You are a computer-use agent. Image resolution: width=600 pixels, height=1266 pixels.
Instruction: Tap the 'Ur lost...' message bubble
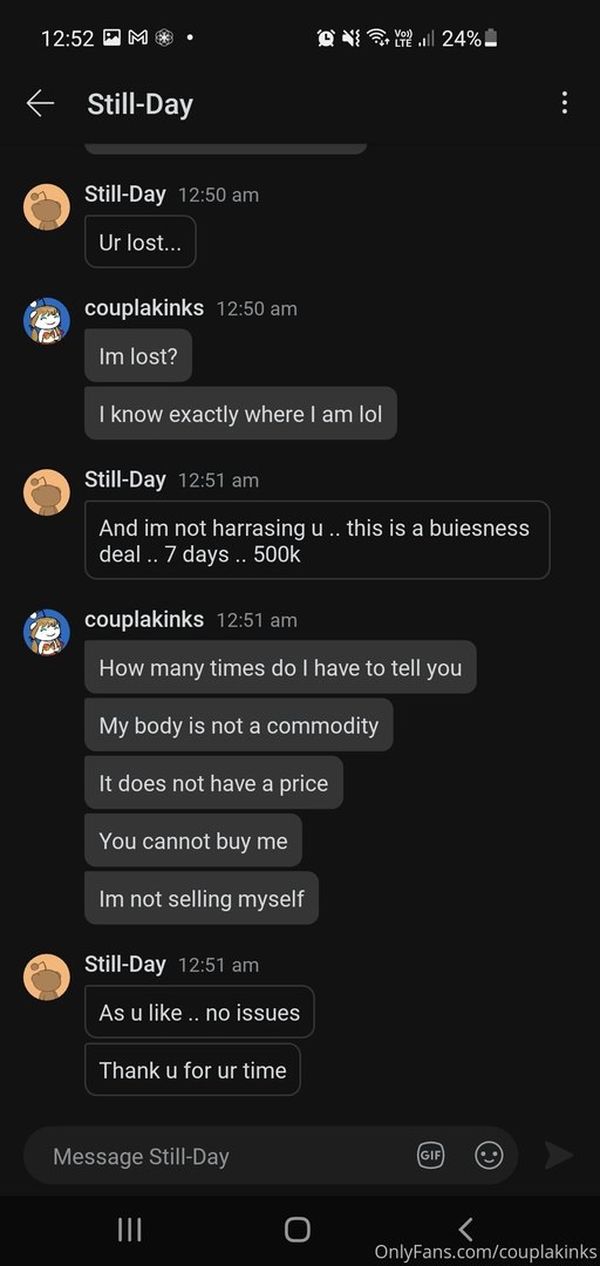tap(140, 242)
